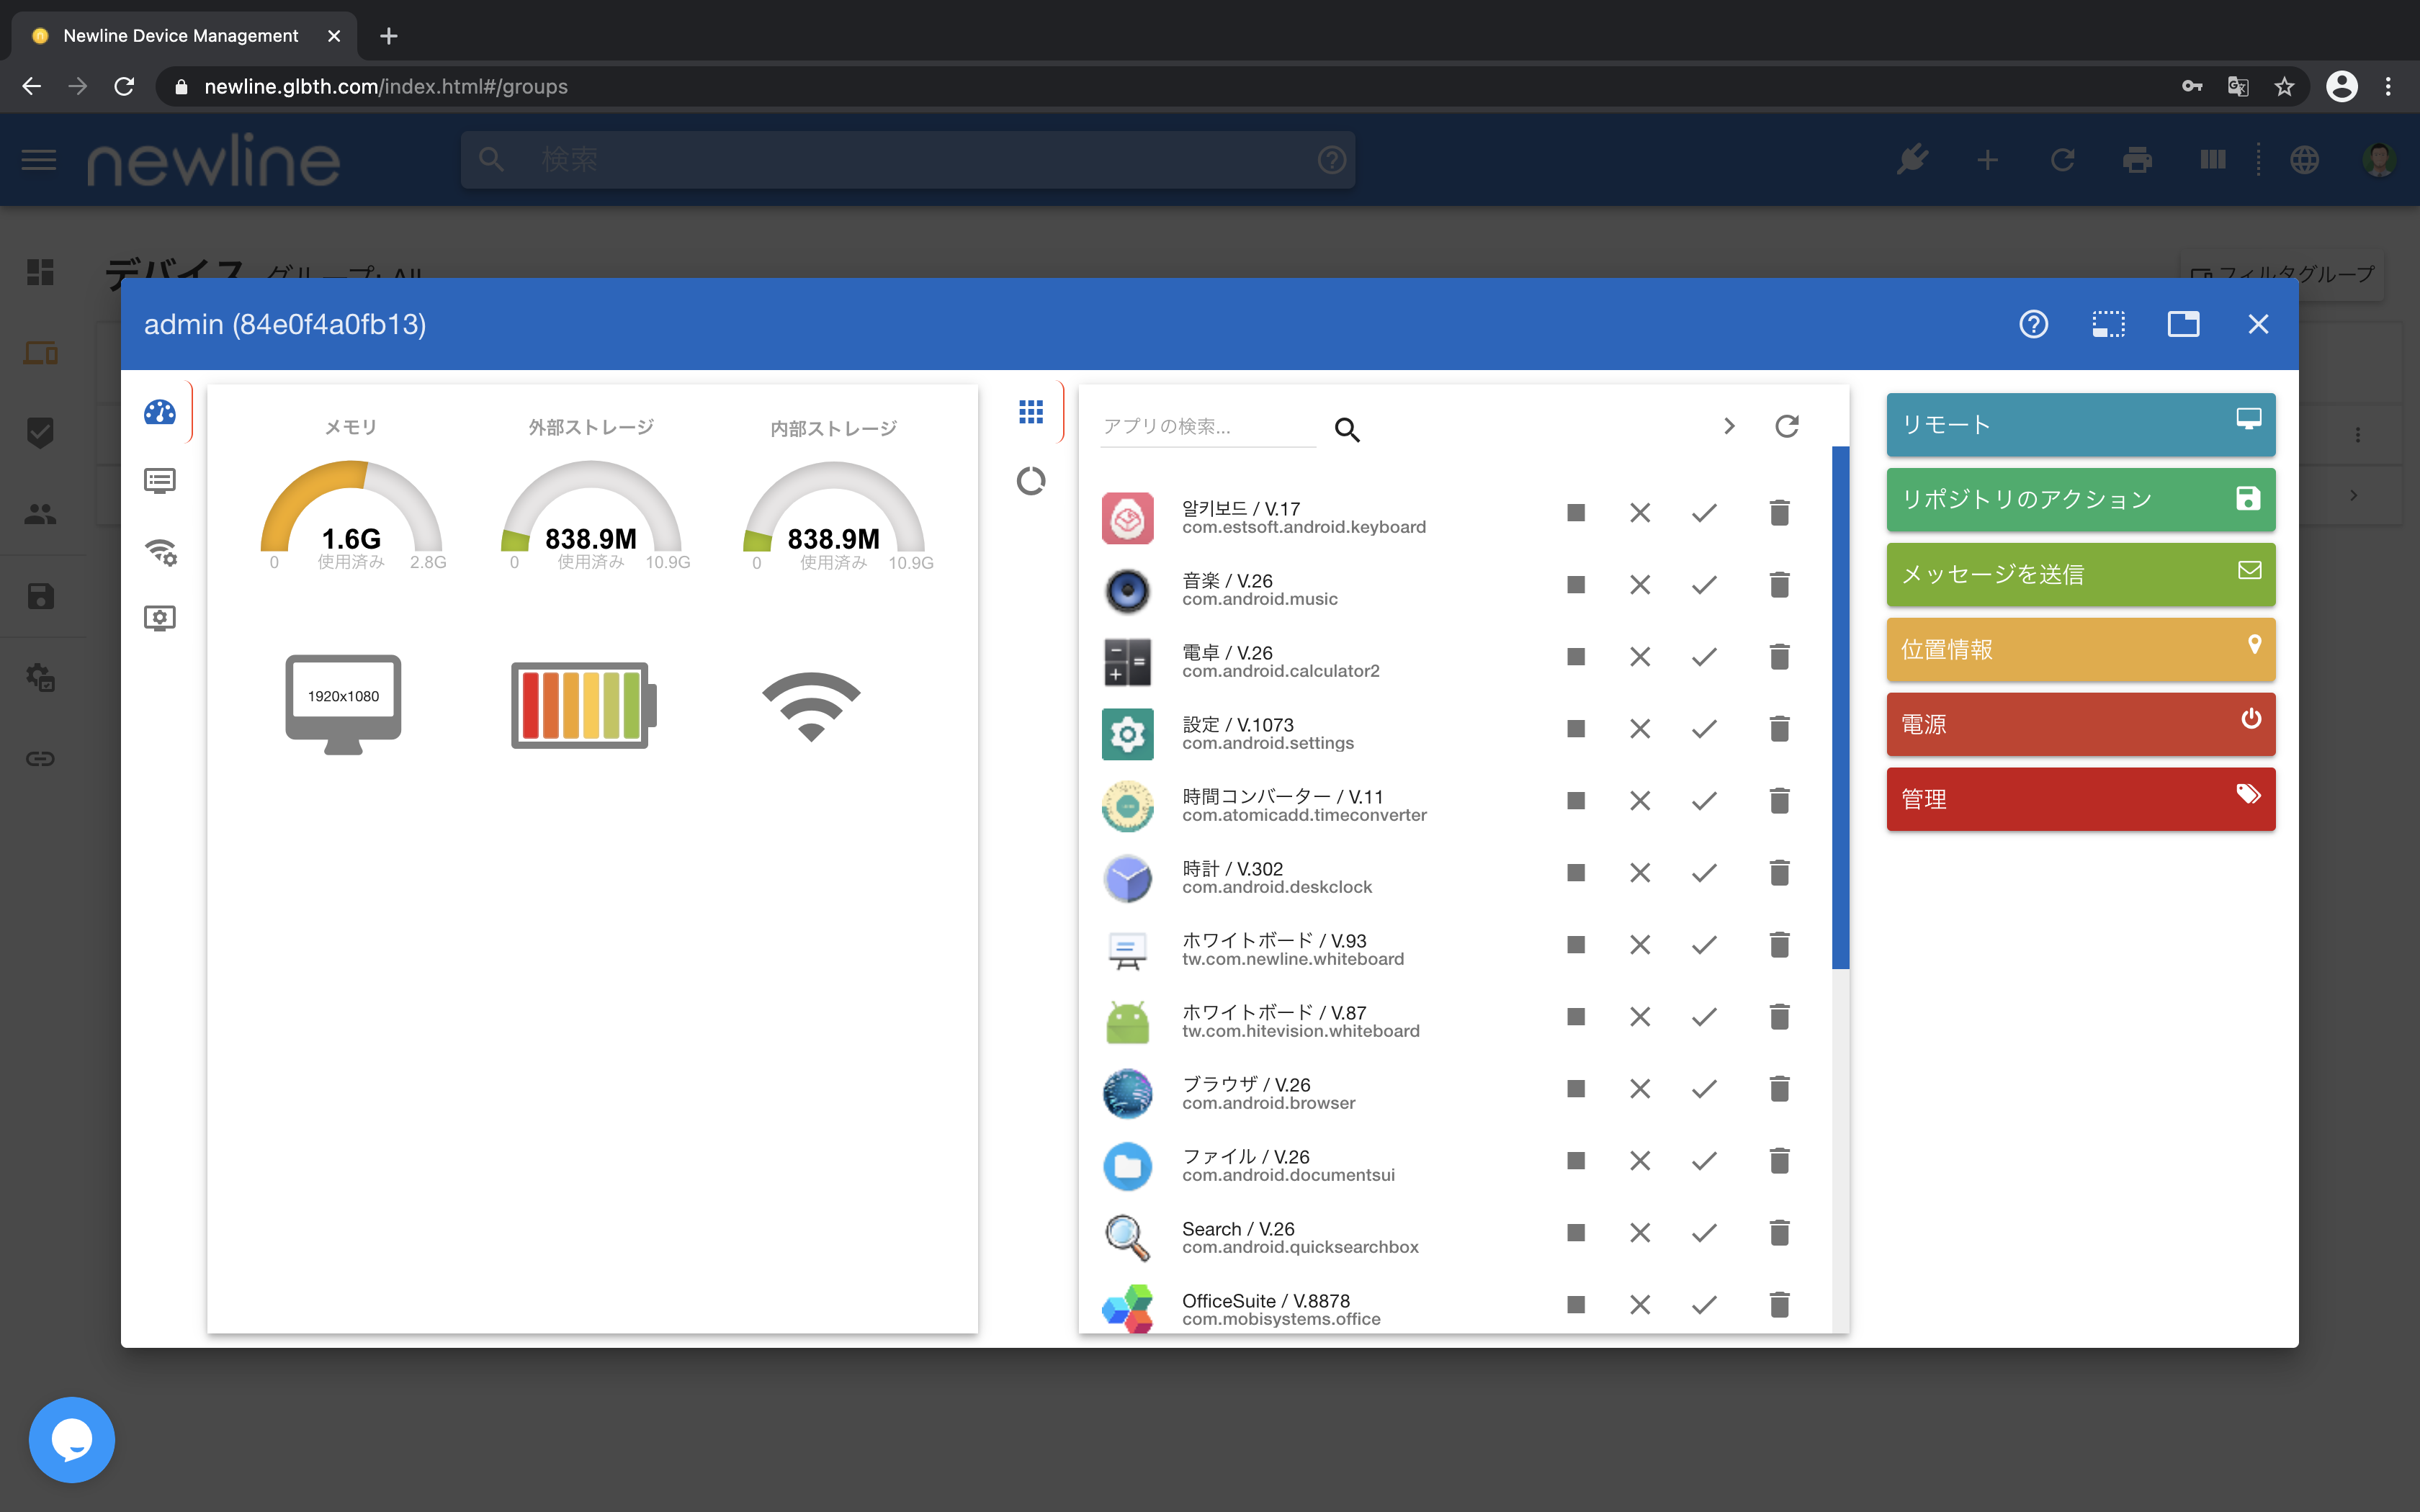Disable the 時計 deskclock app with X
The image size is (2420, 1512).
click(x=1640, y=873)
